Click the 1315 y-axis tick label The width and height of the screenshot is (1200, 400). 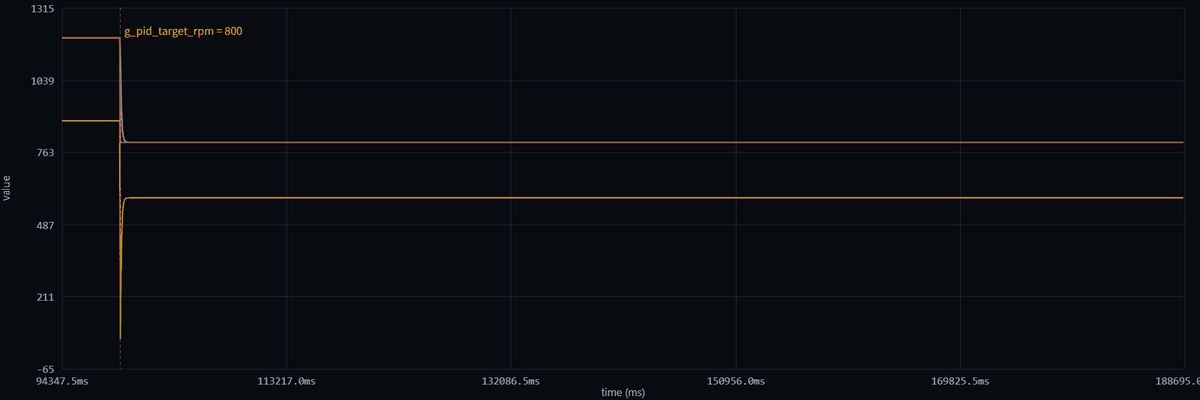click(45, 9)
